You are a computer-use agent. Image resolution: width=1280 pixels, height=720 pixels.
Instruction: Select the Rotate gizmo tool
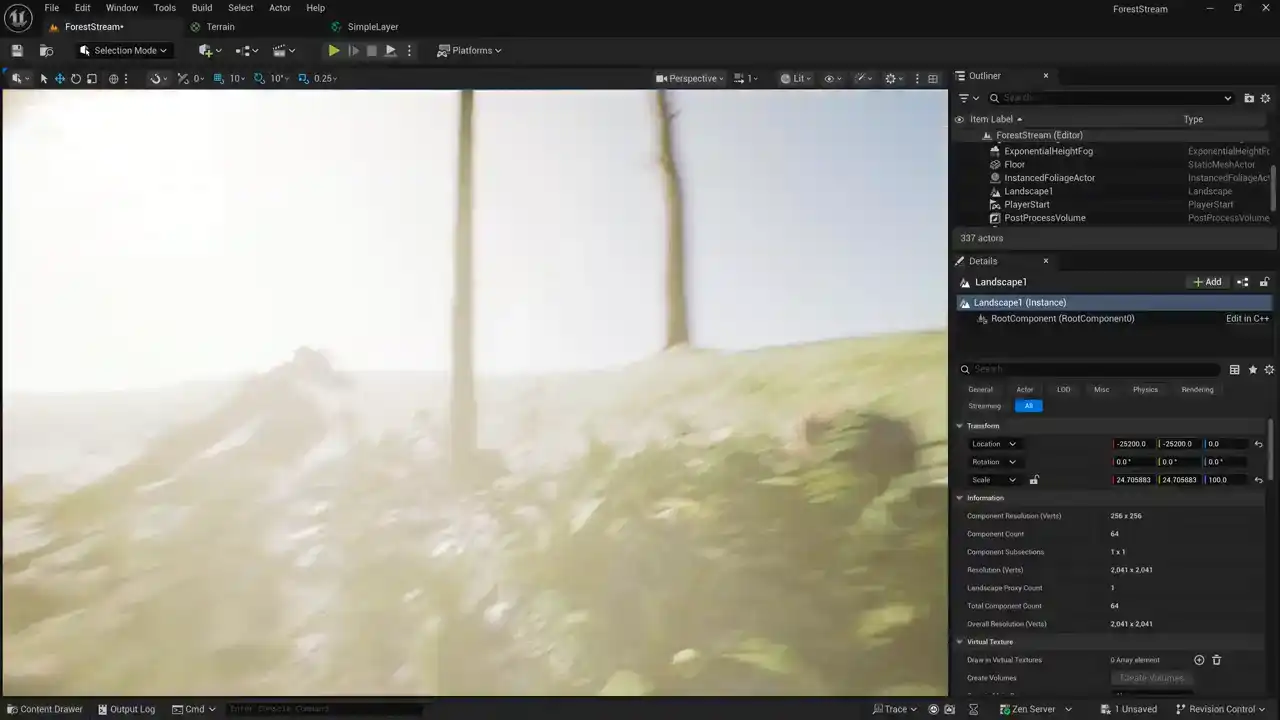(75, 79)
